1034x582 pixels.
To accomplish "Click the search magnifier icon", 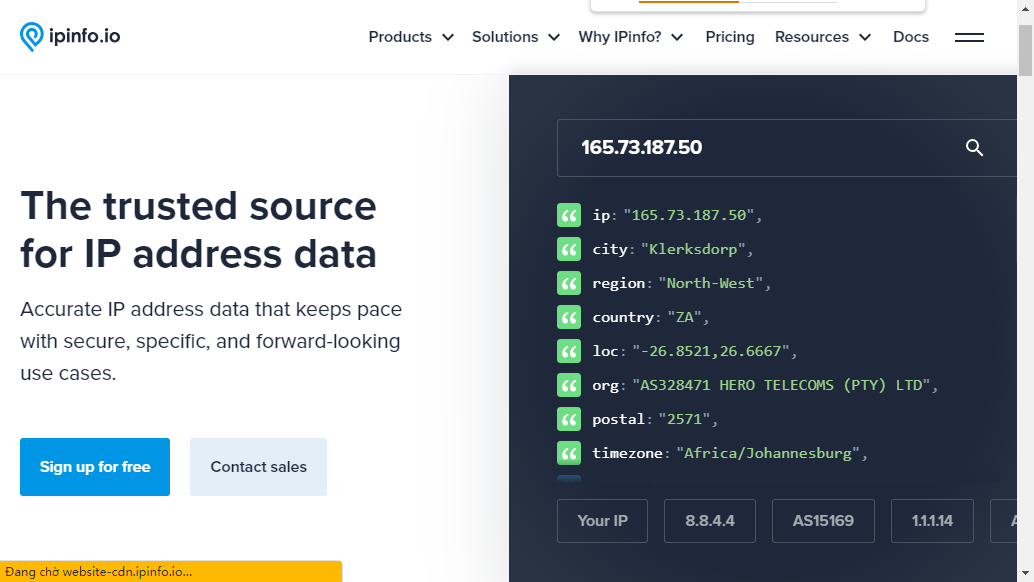I will [x=974, y=148].
